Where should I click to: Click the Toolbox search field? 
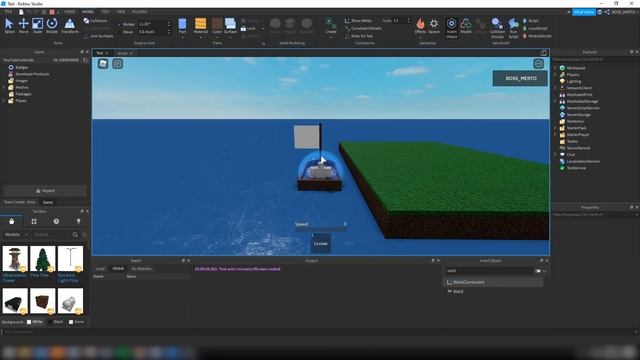coord(52,235)
